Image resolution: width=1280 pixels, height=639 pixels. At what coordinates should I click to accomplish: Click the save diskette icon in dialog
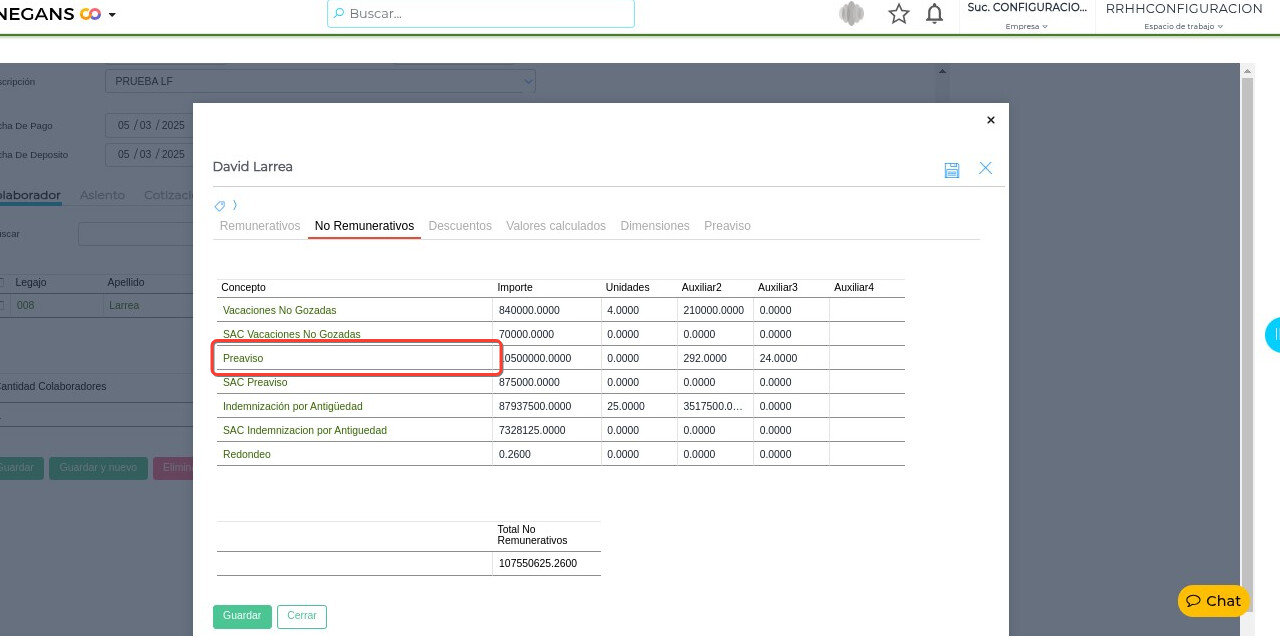pyautogui.click(x=951, y=170)
